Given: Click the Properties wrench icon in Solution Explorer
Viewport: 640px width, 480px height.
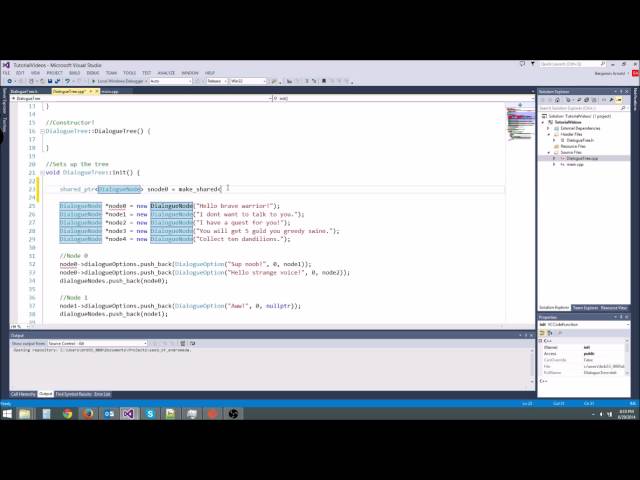Looking at the screenshot, I should pyautogui.click(x=611, y=100).
